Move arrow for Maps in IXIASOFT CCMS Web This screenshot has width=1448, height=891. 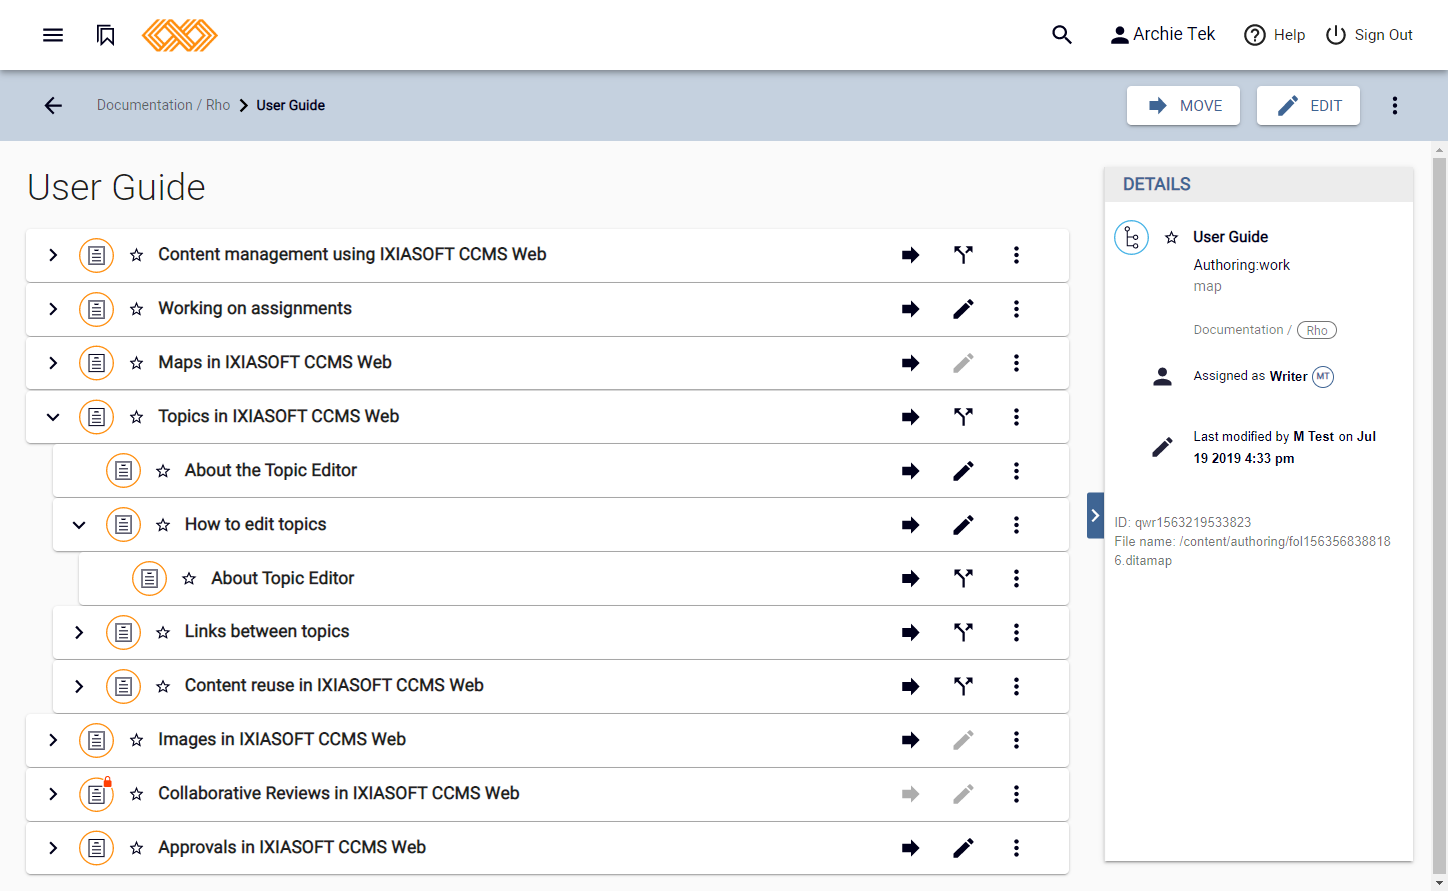[910, 363]
